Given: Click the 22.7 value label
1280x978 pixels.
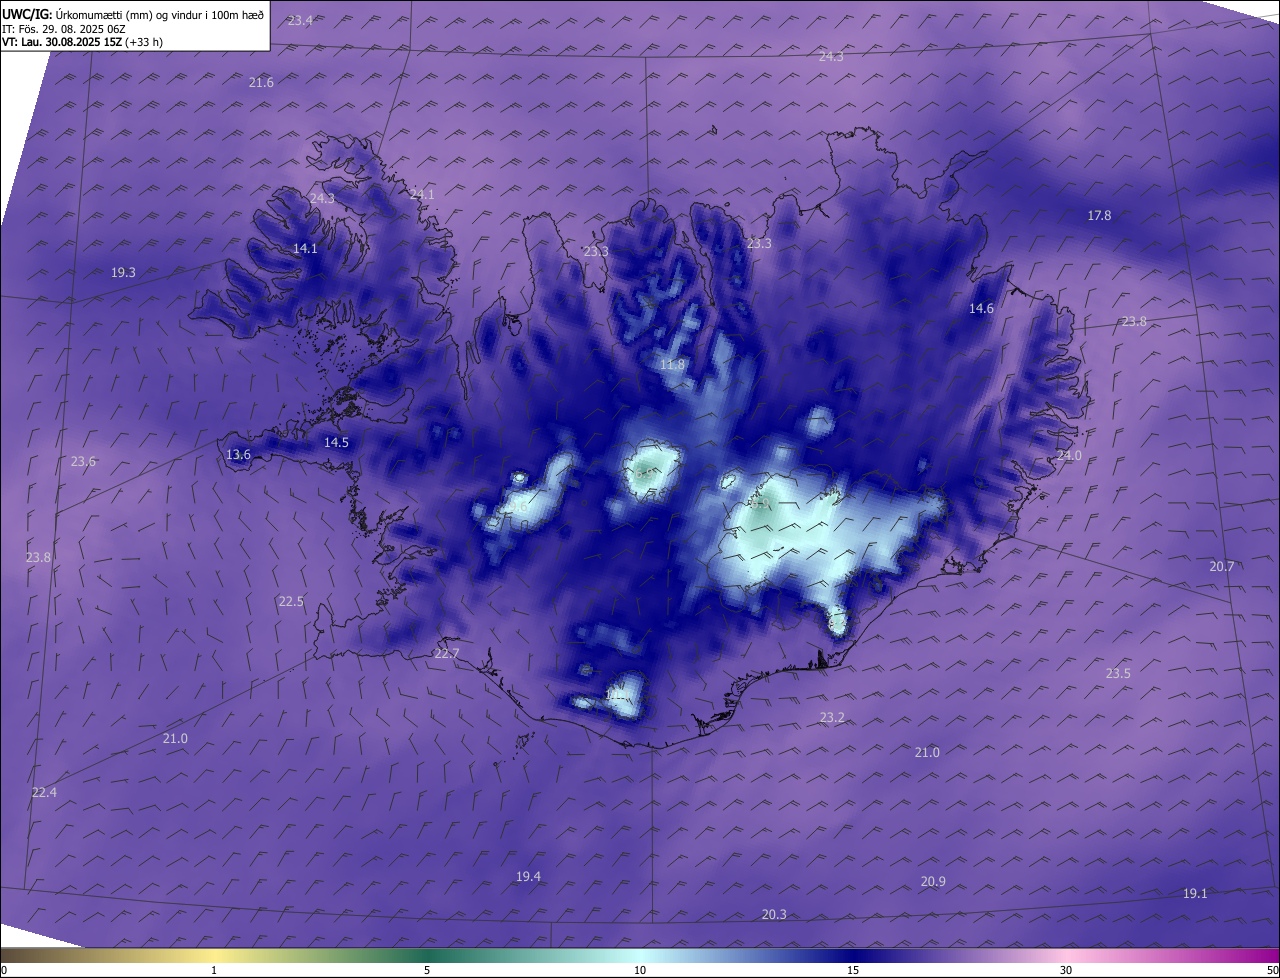Looking at the screenshot, I should tap(447, 653).
